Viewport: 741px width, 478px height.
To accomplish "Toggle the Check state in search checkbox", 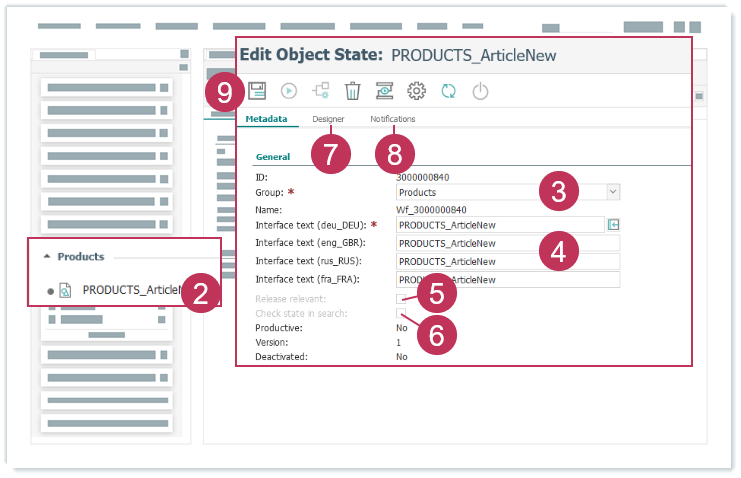I will pos(401,313).
